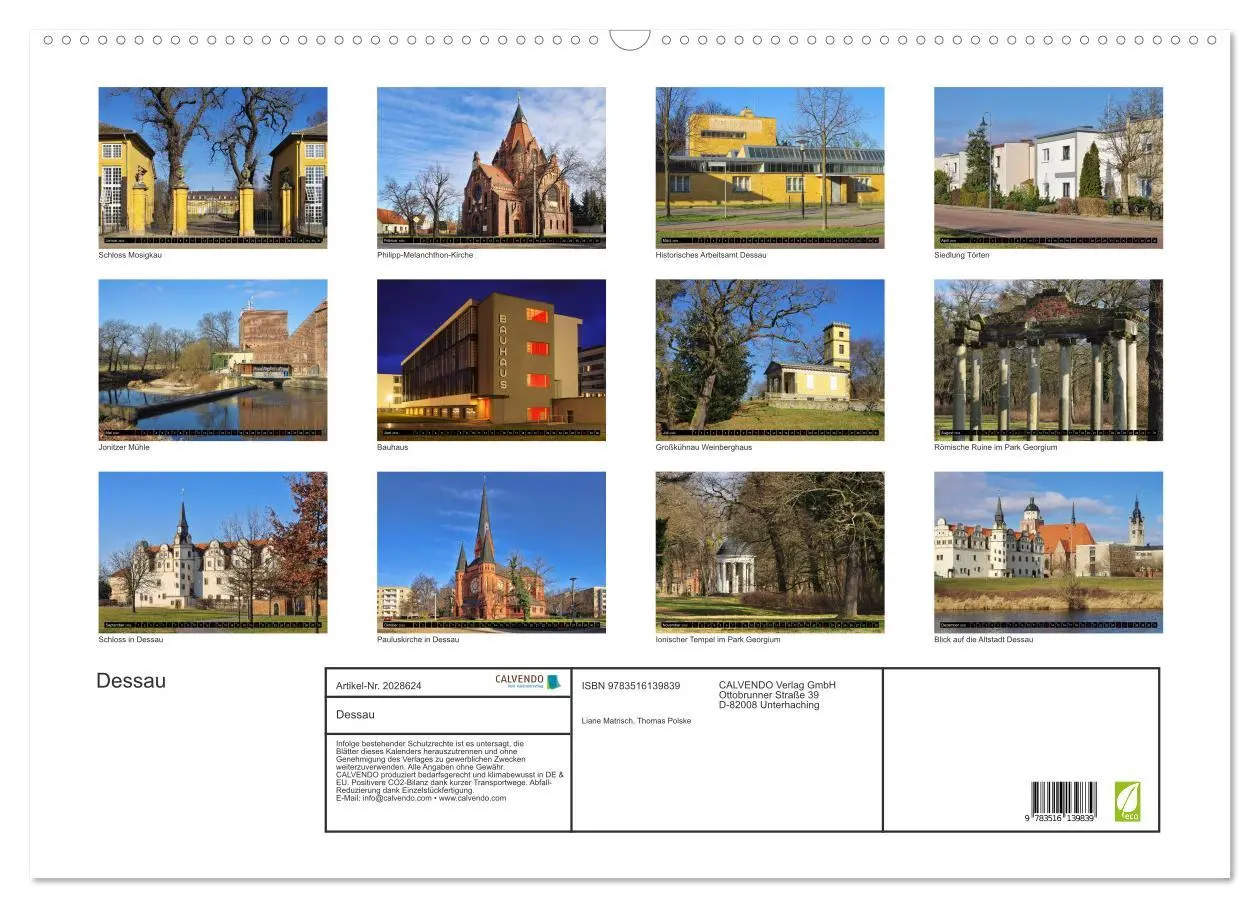
Task: Click the hanger notch in the spiral binding
Action: click(x=630, y=37)
